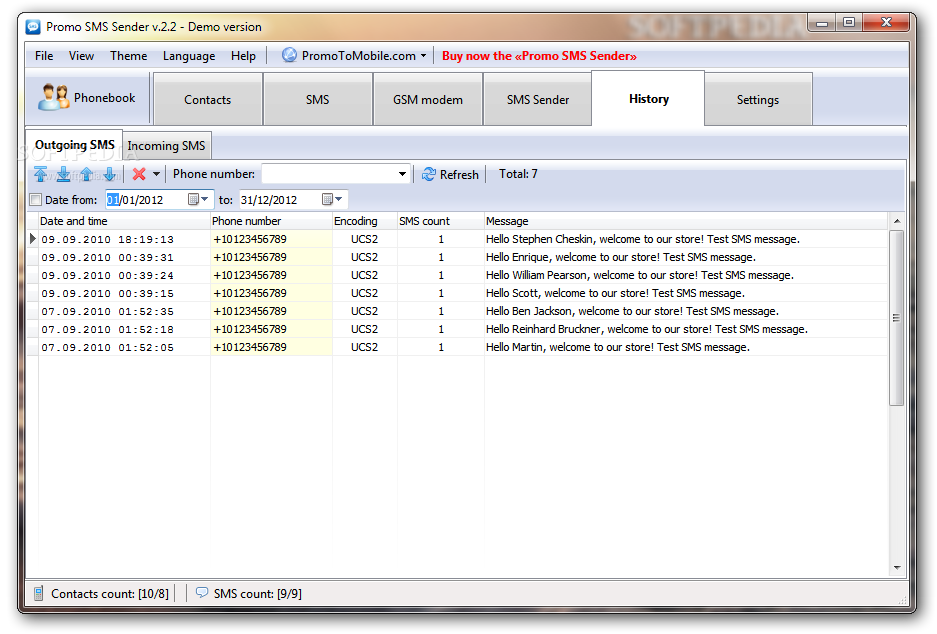Jump to the first record arrow icon
Viewport: 937px width, 634px height.
[41, 174]
